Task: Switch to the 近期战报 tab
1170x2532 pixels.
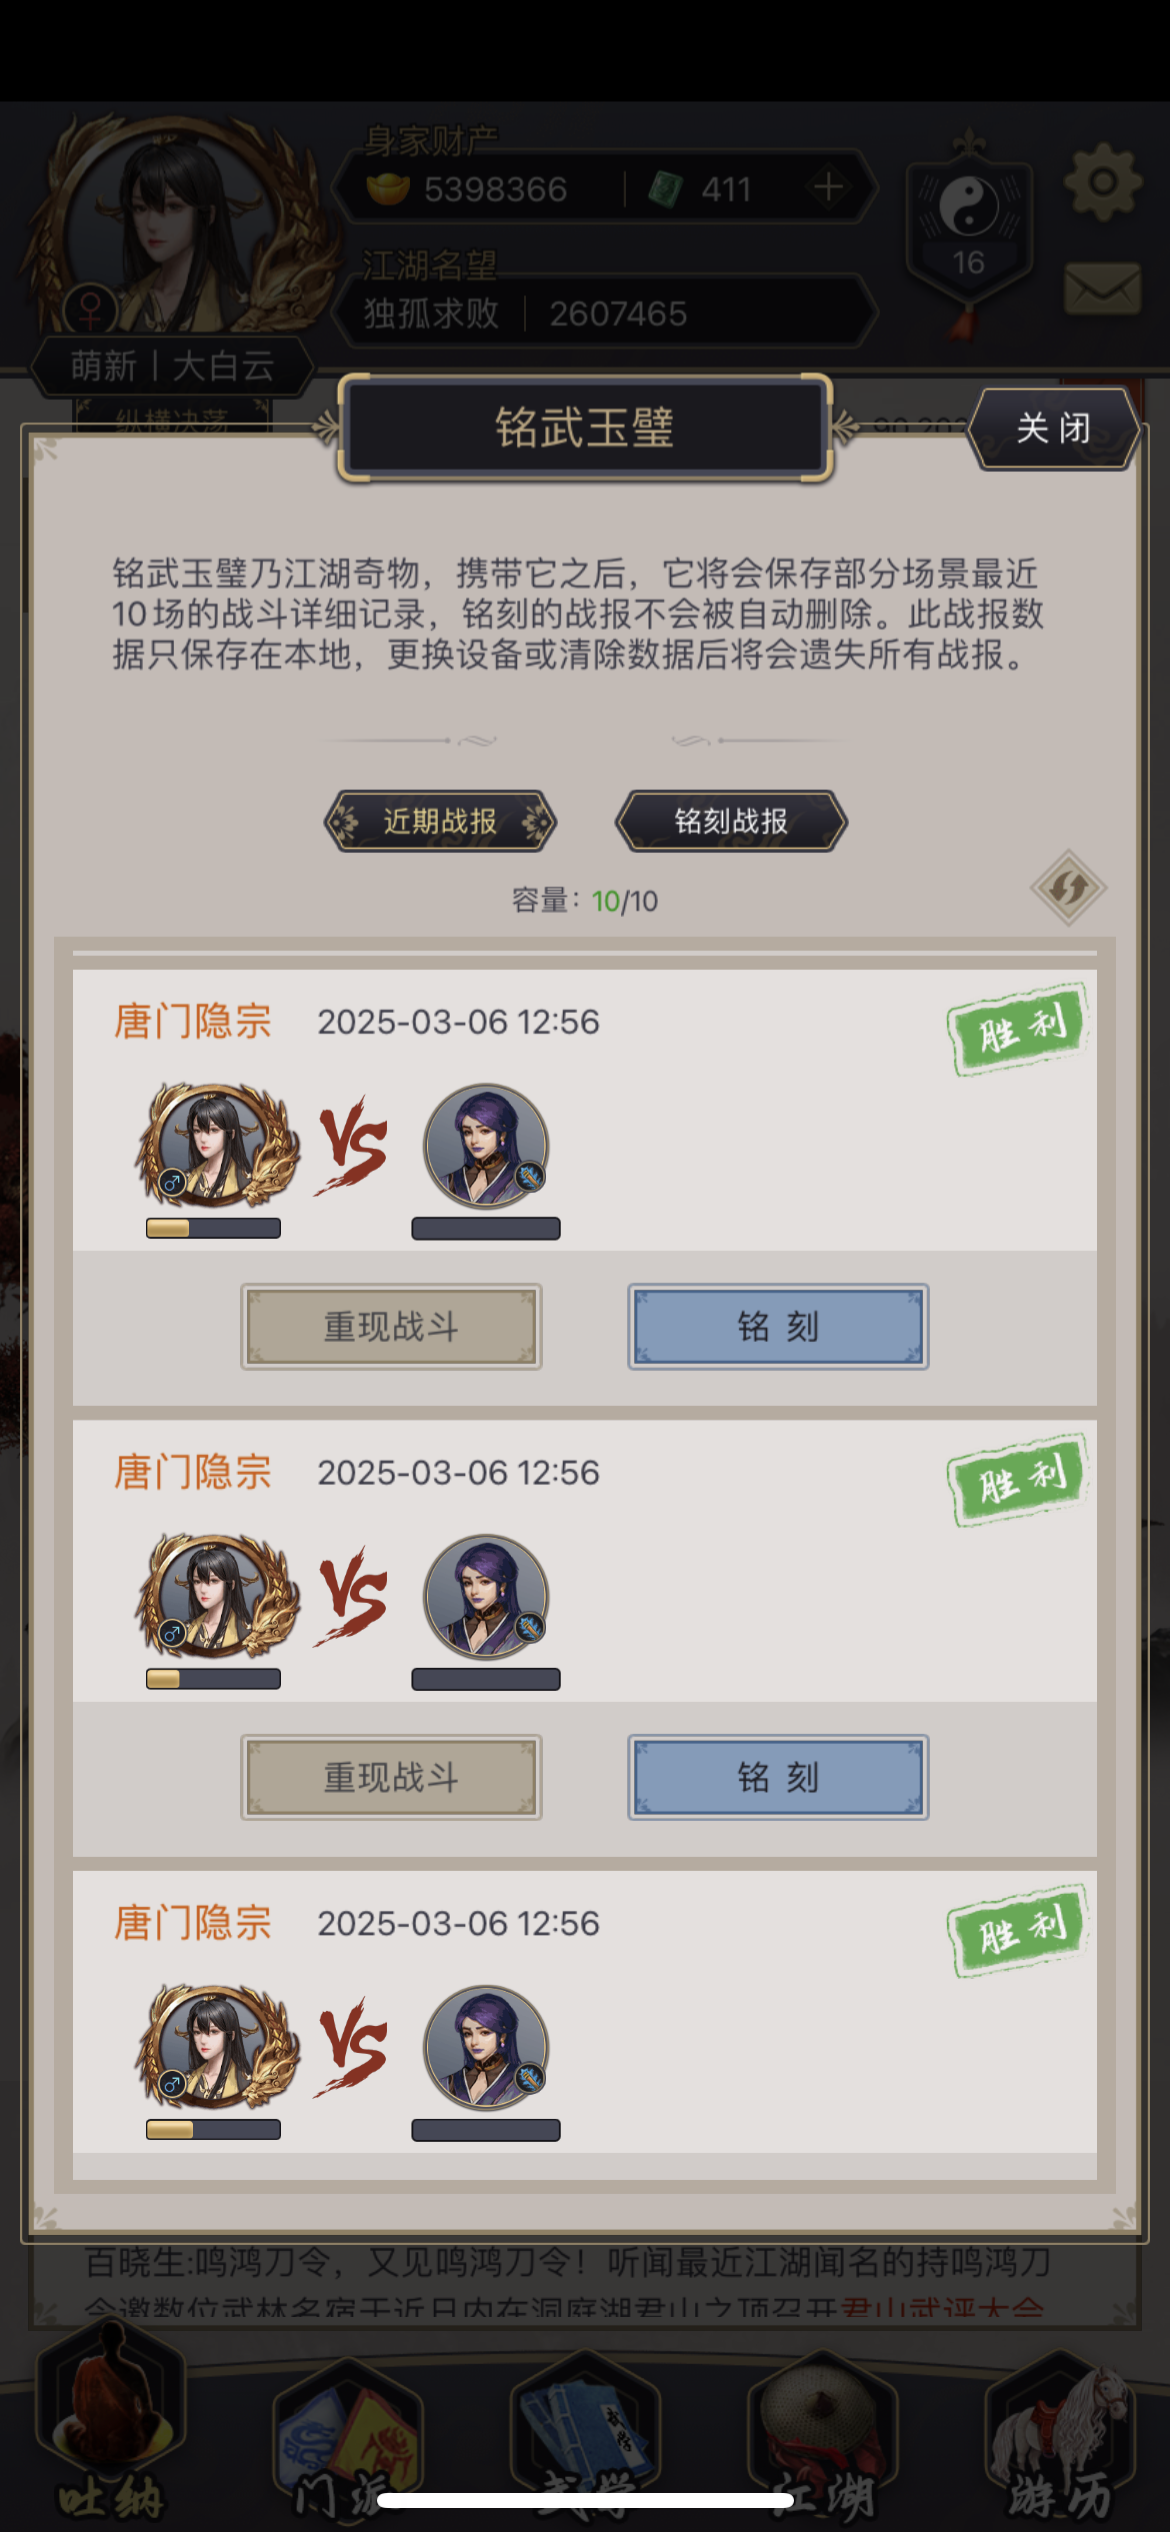Action: pos(440,821)
